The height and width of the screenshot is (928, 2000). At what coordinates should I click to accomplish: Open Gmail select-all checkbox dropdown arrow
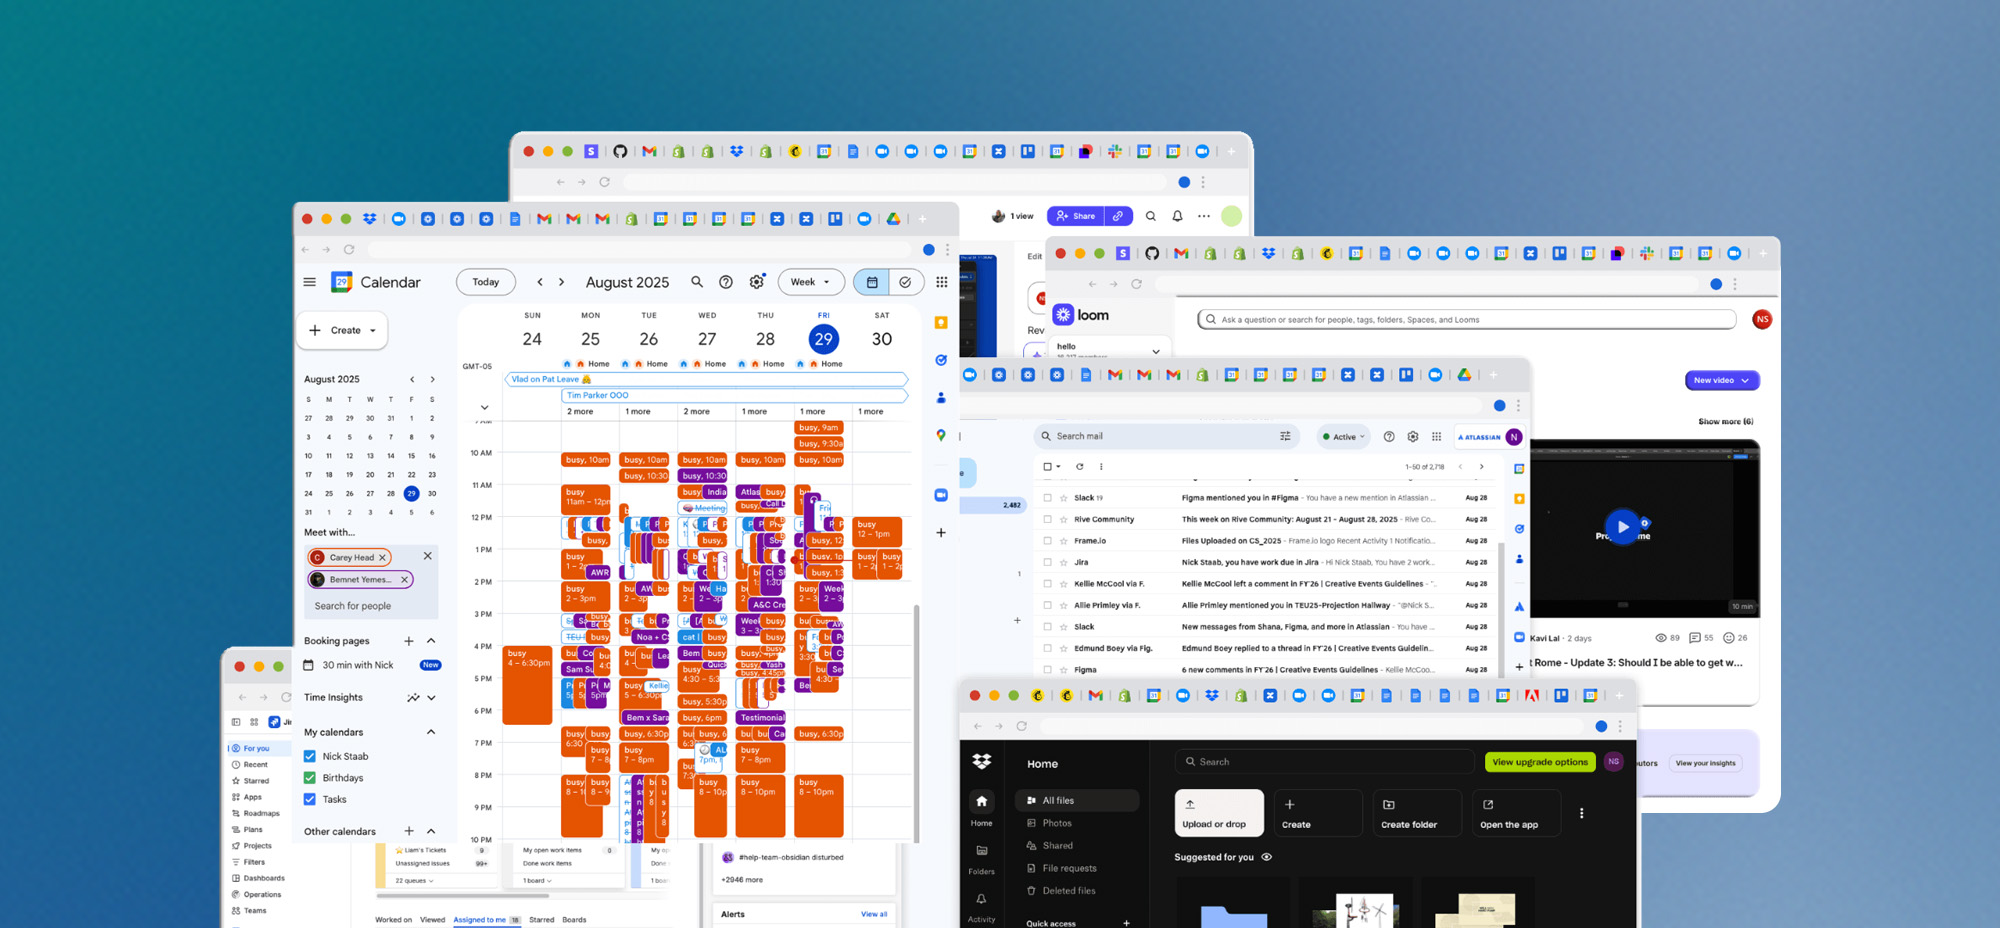tap(1059, 466)
